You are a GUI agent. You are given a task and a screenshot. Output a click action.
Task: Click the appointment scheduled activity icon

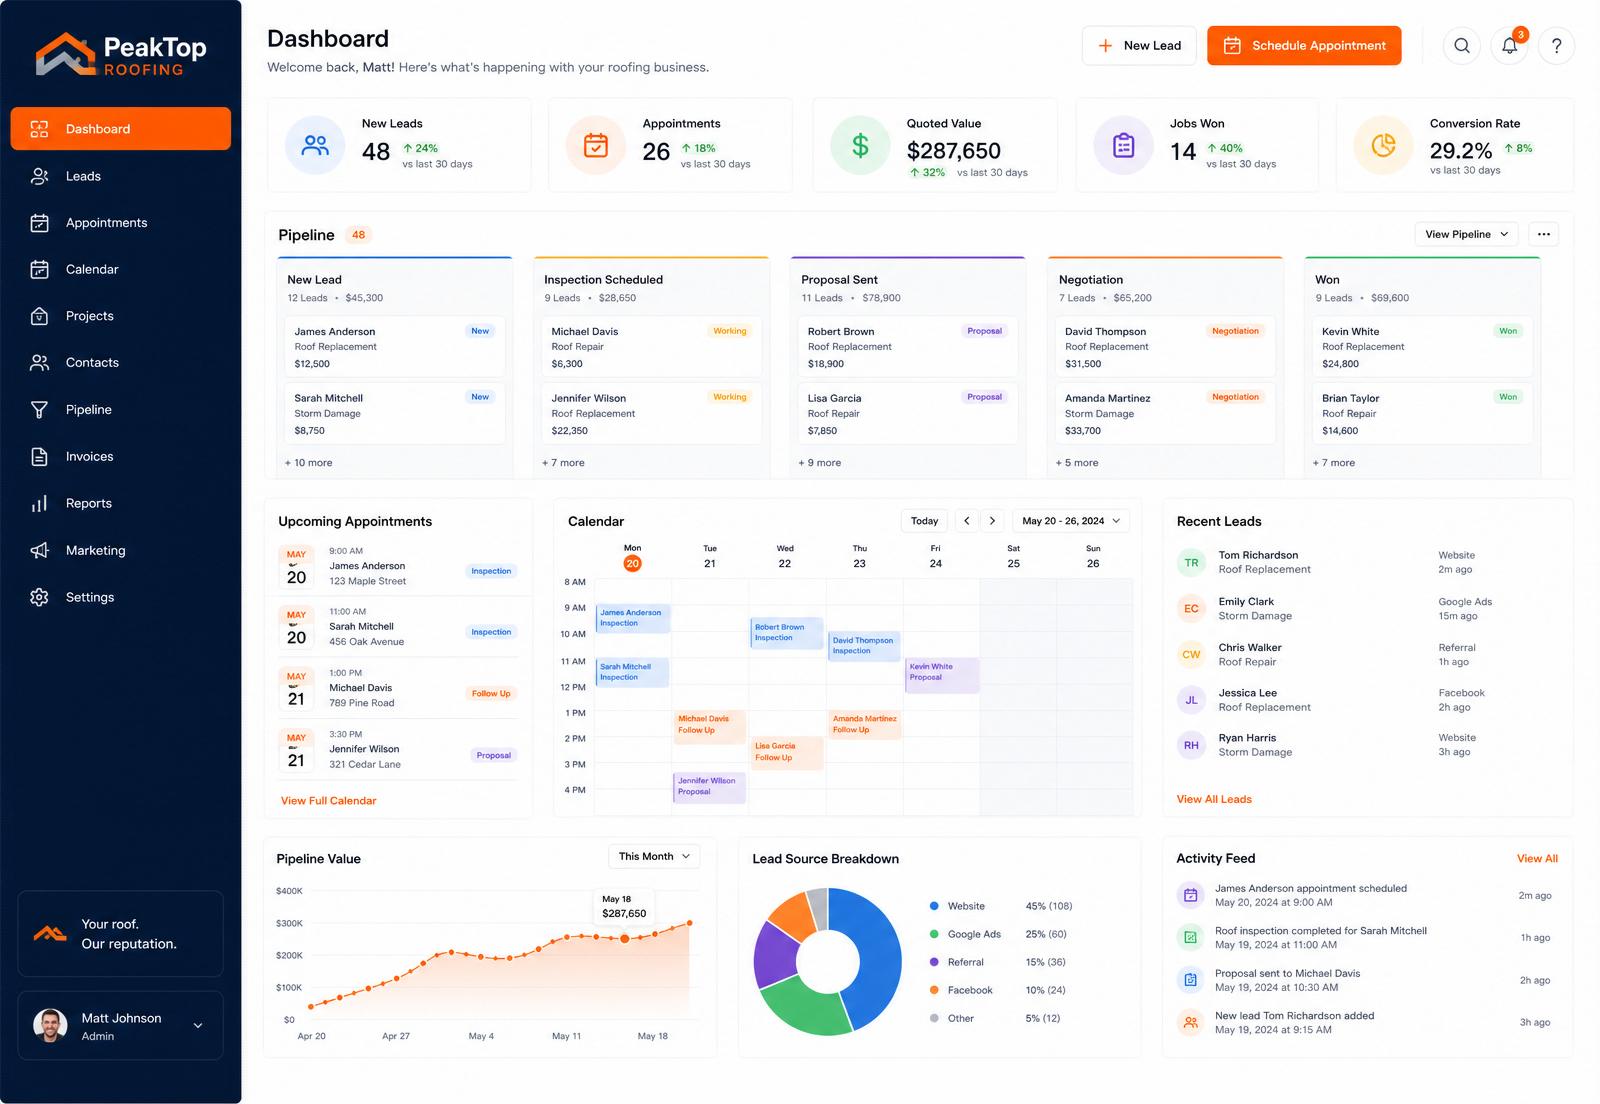(1190, 895)
